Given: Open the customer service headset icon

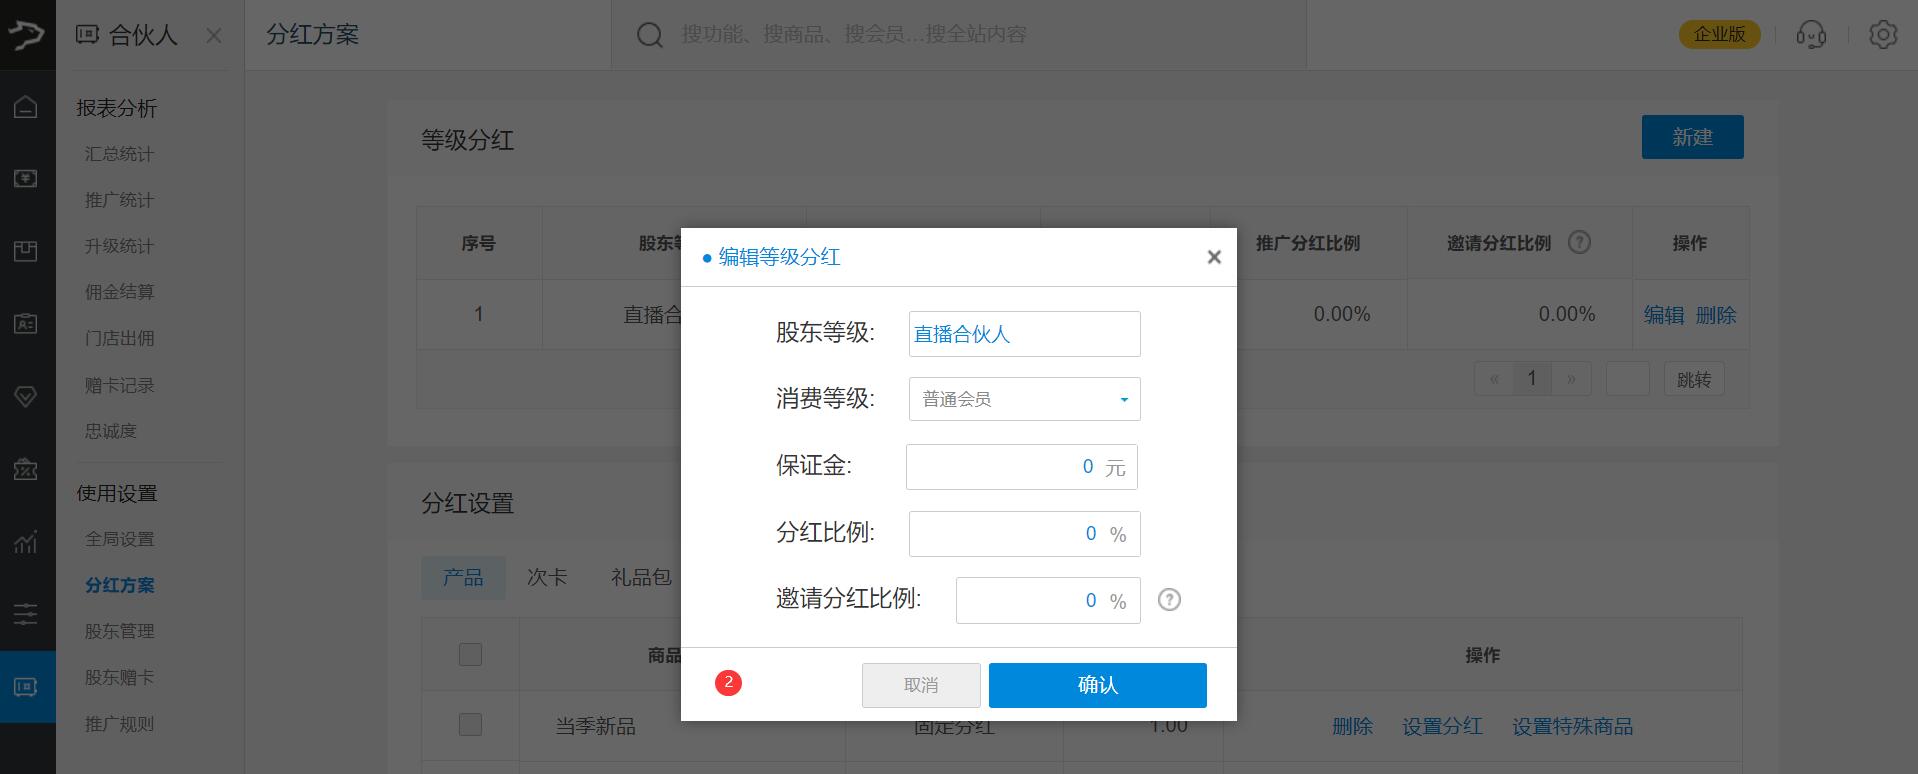Looking at the screenshot, I should click(1811, 35).
